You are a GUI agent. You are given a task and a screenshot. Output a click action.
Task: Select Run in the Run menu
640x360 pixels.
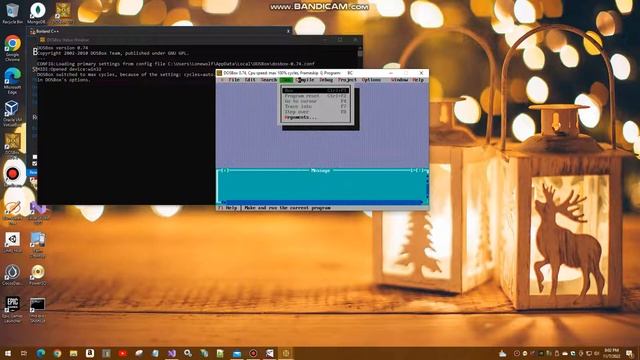click(x=316, y=91)
